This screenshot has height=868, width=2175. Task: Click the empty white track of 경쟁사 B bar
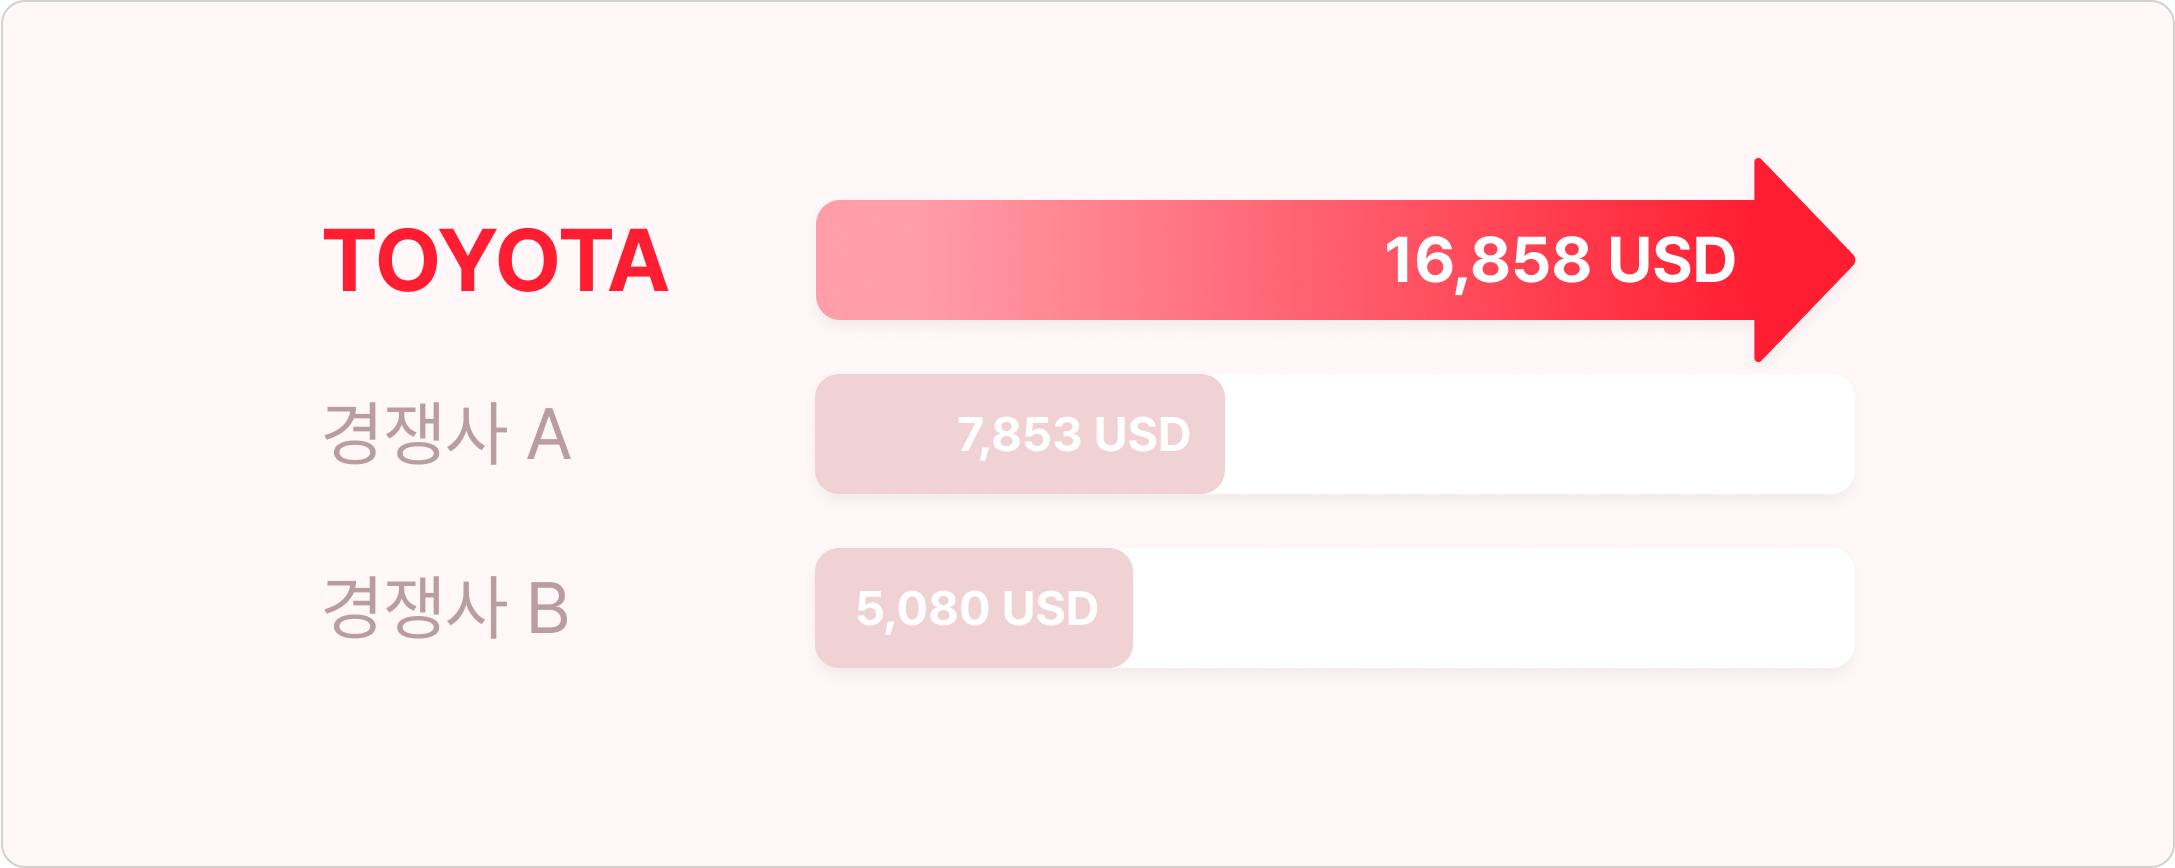[x=1492, y=608]
